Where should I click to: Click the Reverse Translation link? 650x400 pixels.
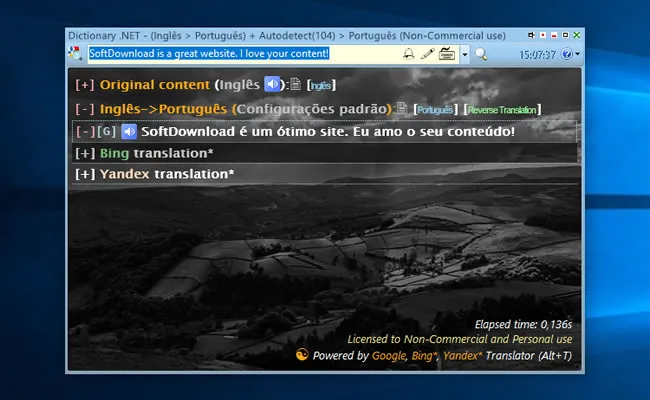click(x=502, y=109)
